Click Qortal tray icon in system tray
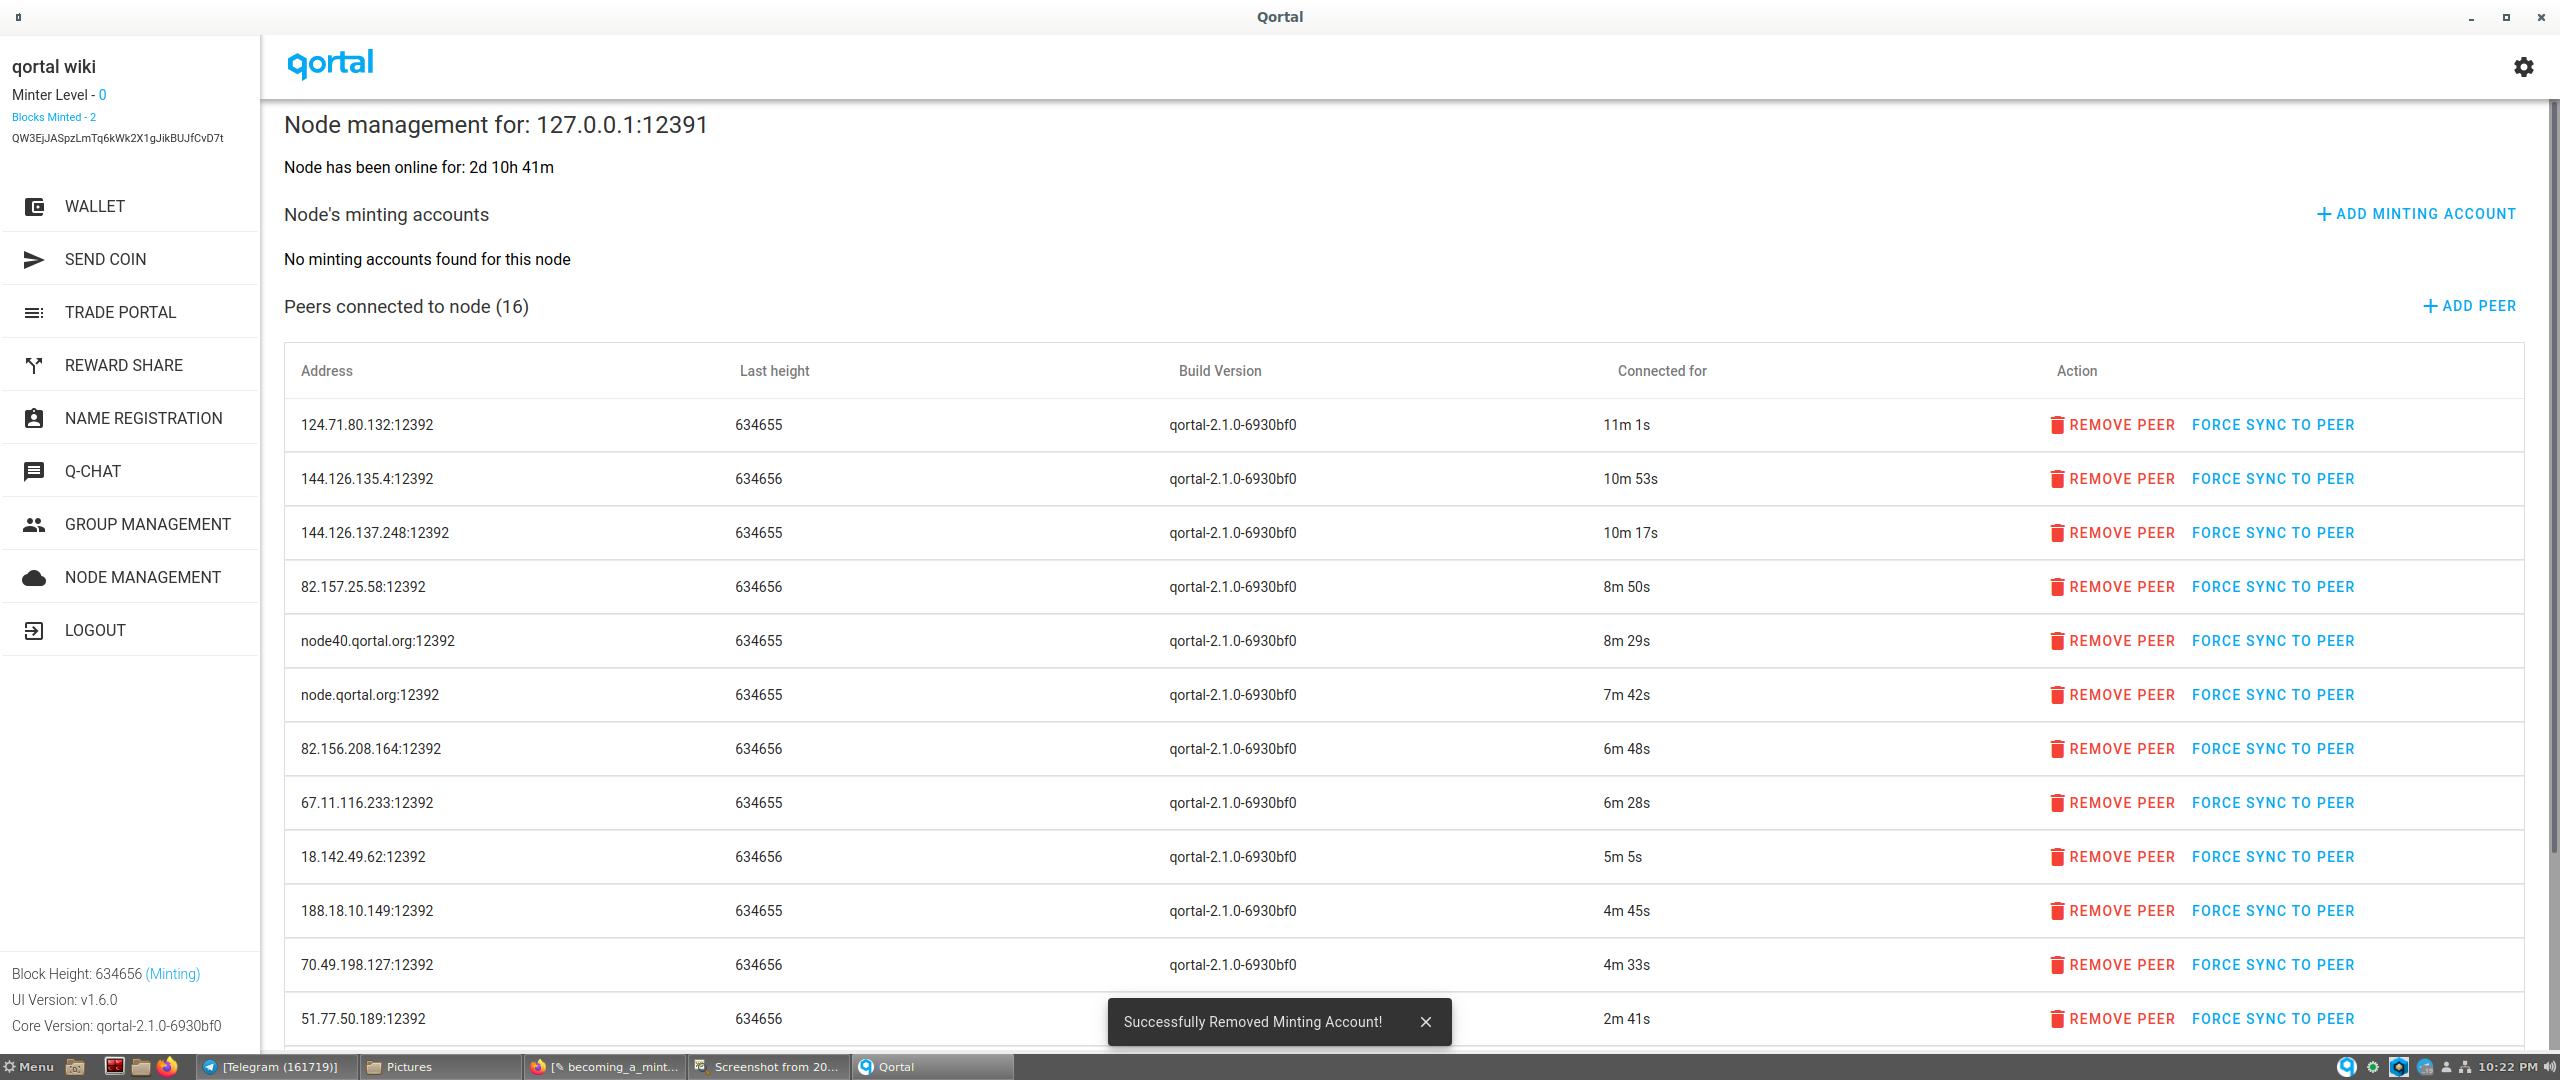Viewport: 2560px width, 1080px height. tap(2346, 1067)
